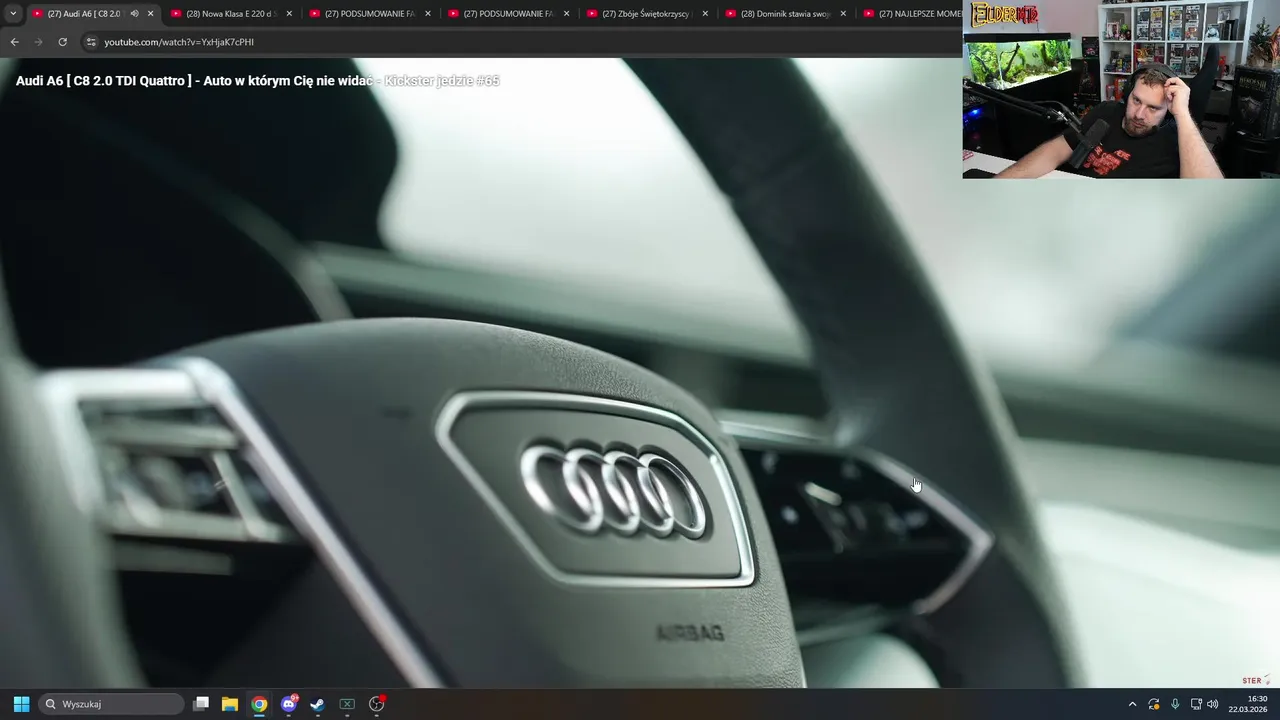Open File Explorer from the taskbar
The width and height of the screenshot is (1280, 720).
tap(230, 704)
